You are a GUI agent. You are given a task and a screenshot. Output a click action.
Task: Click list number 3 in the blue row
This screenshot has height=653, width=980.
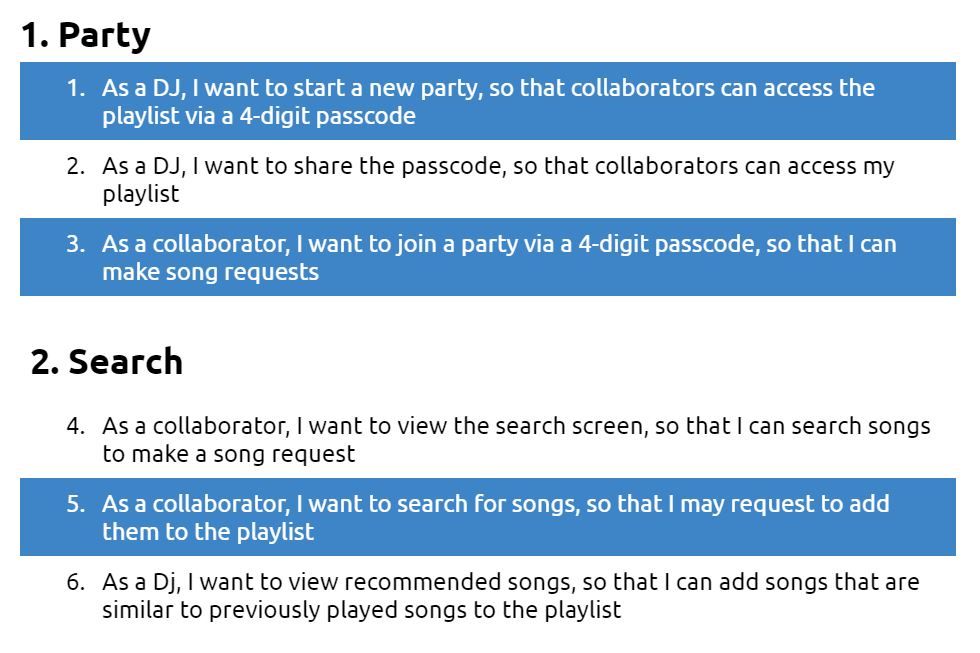click(x=76, y=244)
